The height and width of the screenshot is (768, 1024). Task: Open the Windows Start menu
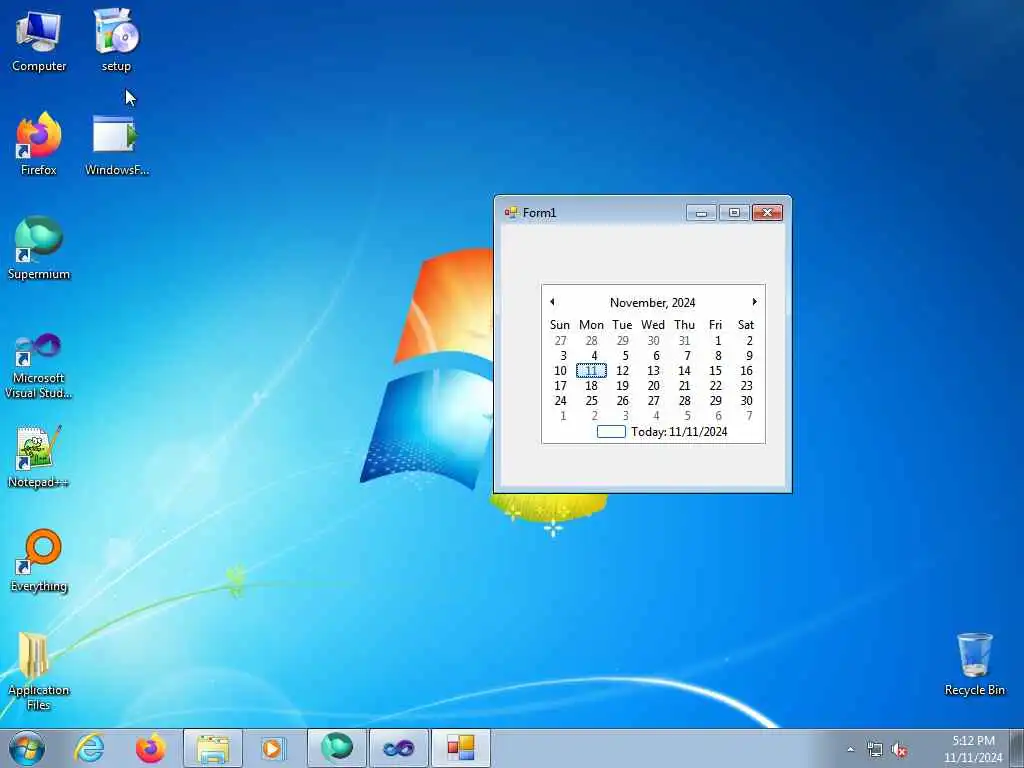pyautogui.click(x=27, y=748)
